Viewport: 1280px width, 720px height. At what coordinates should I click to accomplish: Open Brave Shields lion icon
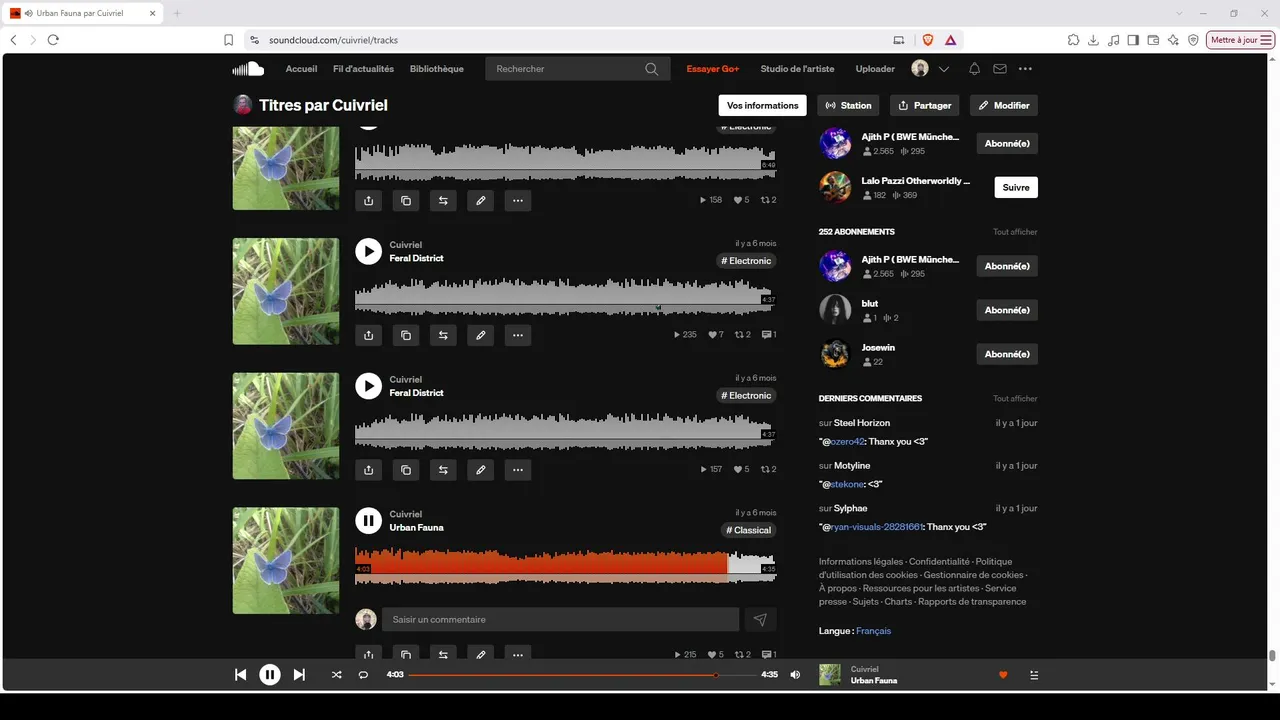[927, 40]
